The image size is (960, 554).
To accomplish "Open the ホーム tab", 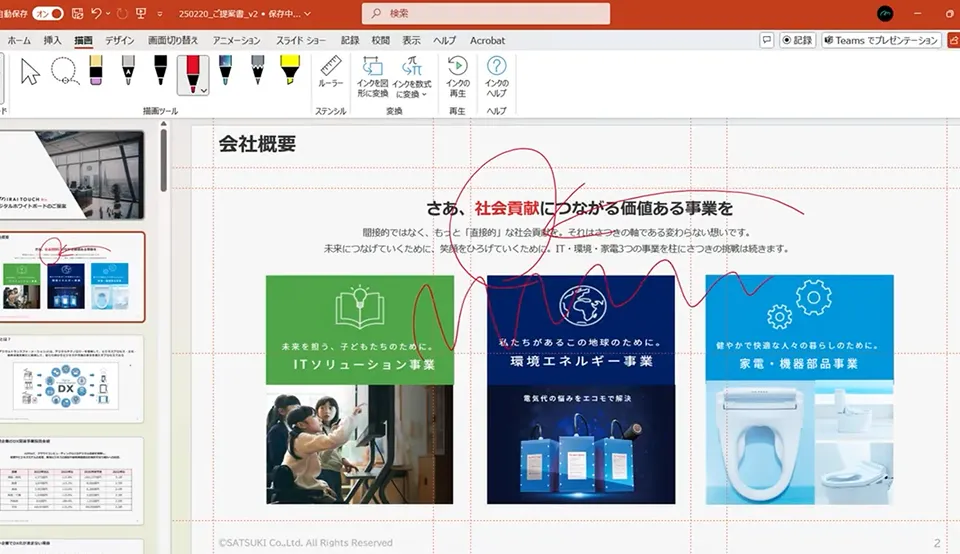I will point(19,40).
